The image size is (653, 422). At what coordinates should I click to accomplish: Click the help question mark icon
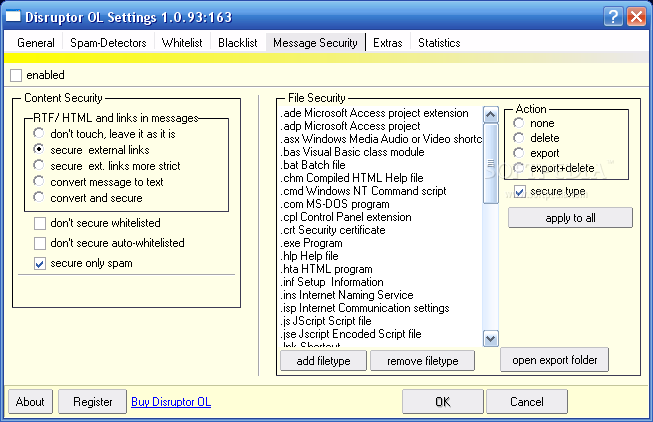pyautogui.click(x=613, y=17)
